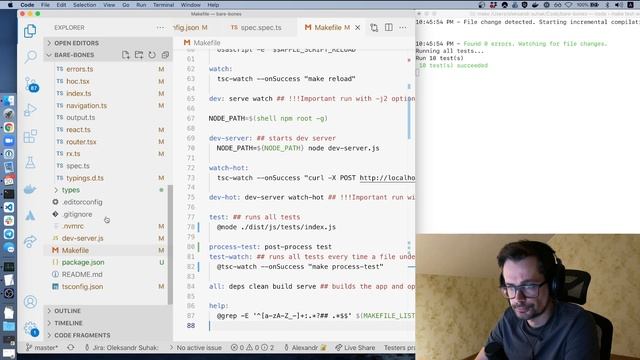Open Source Control view with 87 badge
This screenshot has height=360, width=640.
point(31,84)
